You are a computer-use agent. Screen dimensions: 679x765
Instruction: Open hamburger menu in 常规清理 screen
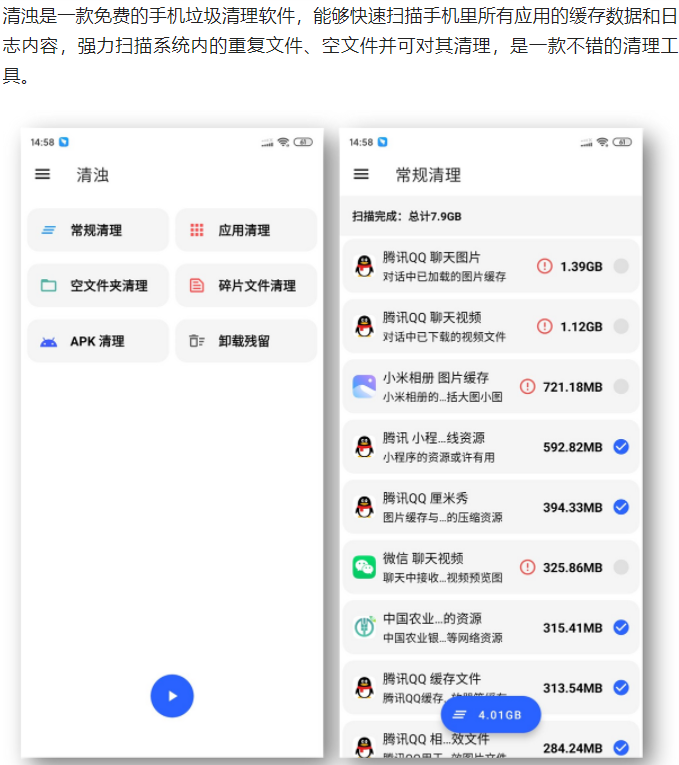(x=361, y=174)
